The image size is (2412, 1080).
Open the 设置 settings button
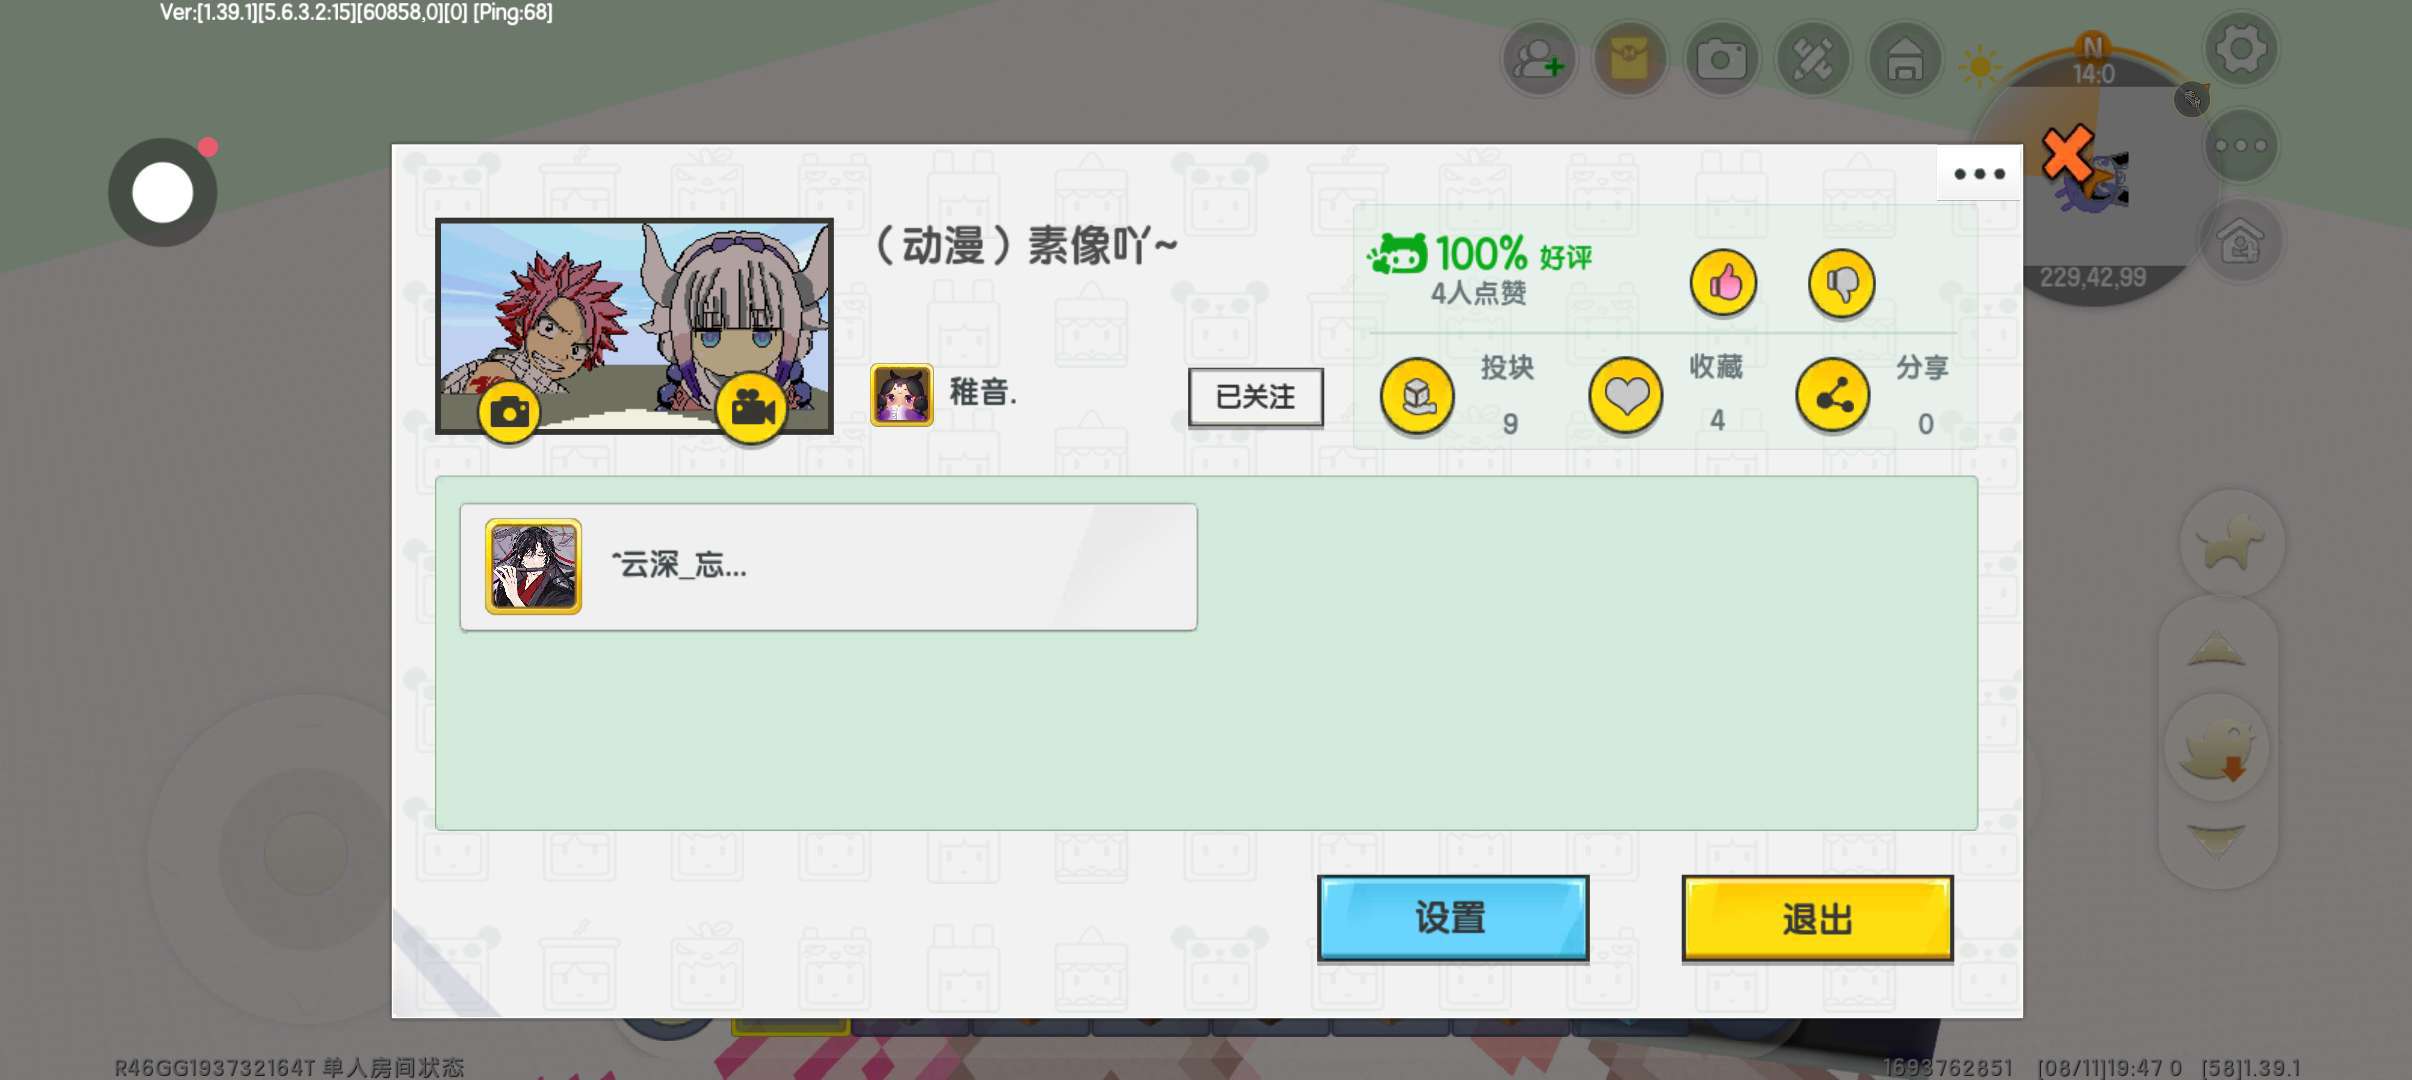pyautogui.click(x=1452, y=918)
